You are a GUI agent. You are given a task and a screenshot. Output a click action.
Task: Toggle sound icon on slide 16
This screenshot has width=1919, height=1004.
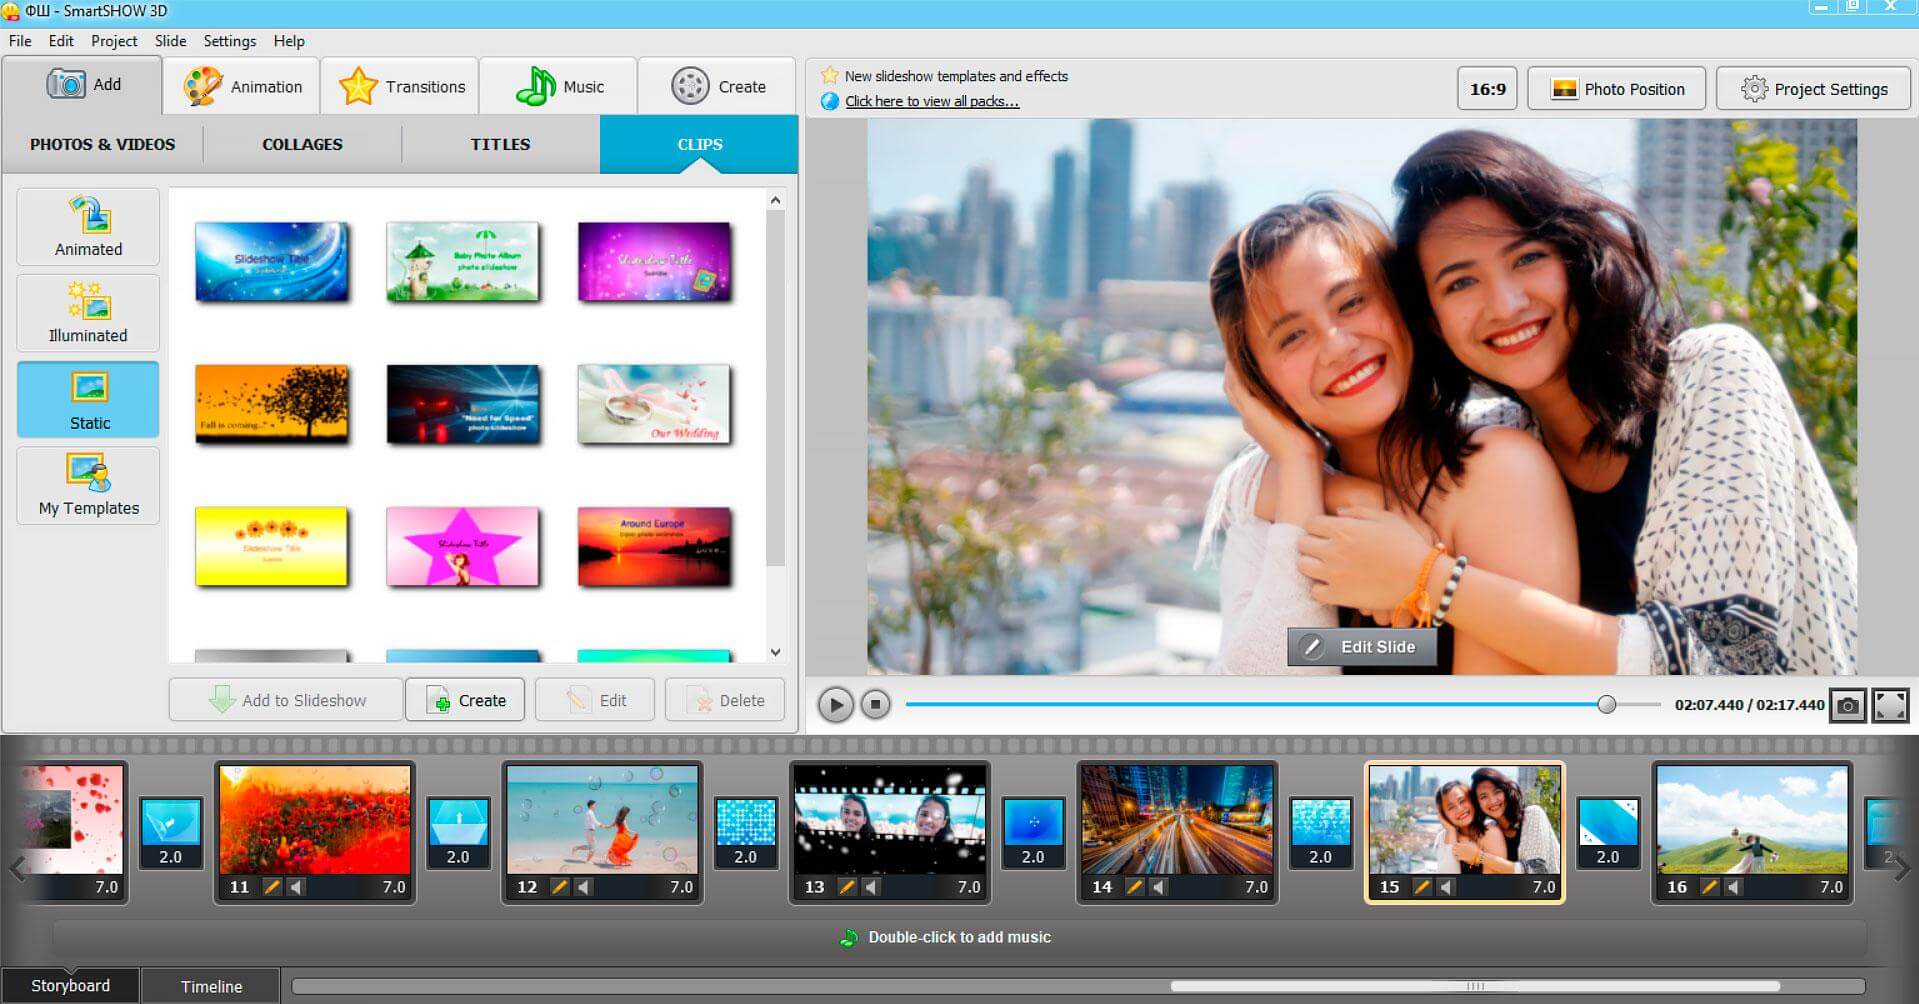(x=1734, y=887)
